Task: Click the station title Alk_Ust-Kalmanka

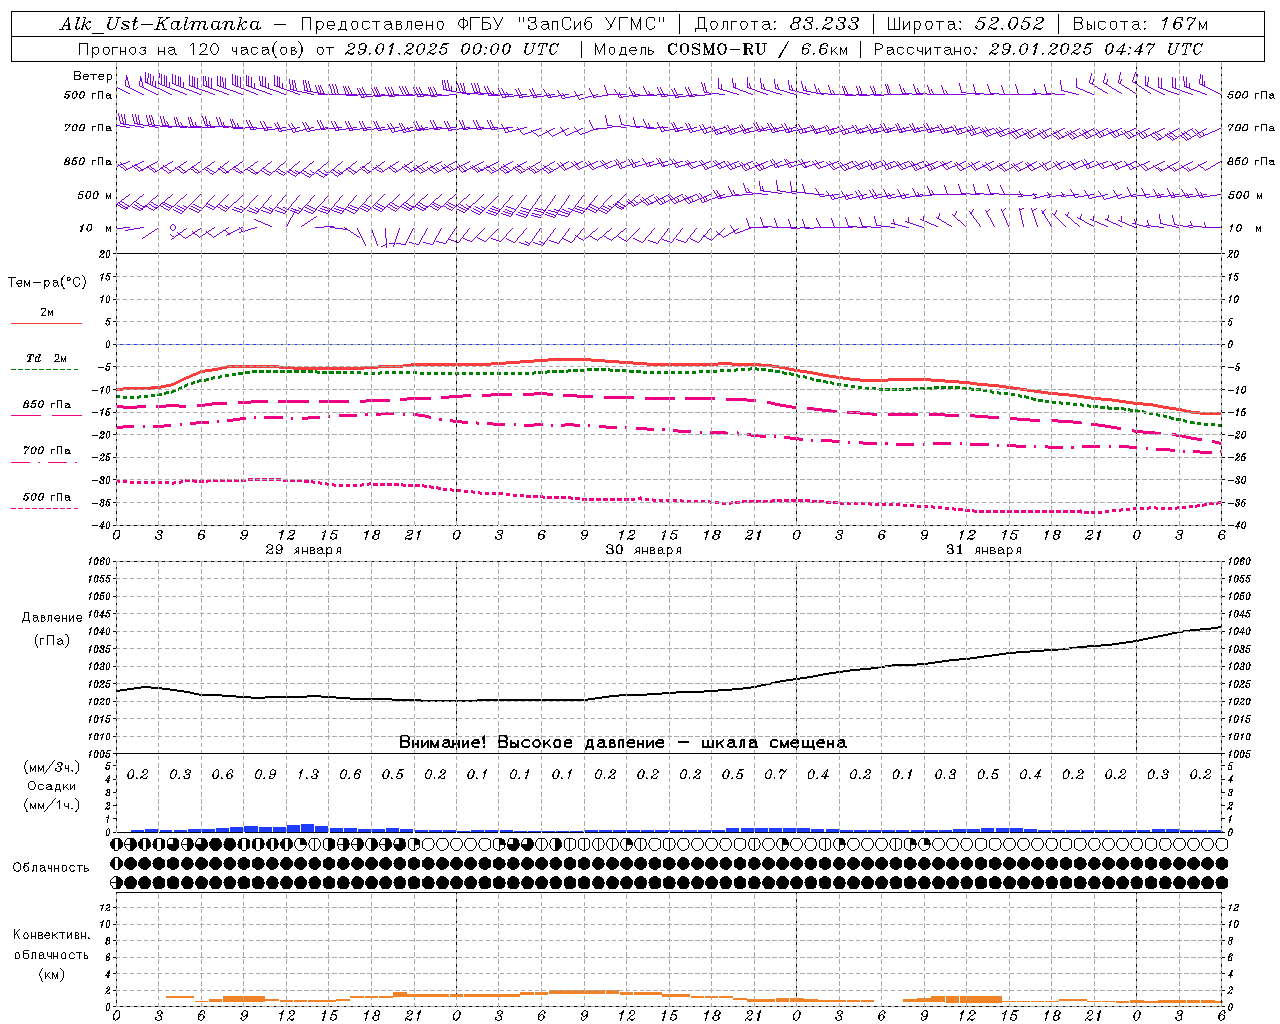Action: [160, 24]
